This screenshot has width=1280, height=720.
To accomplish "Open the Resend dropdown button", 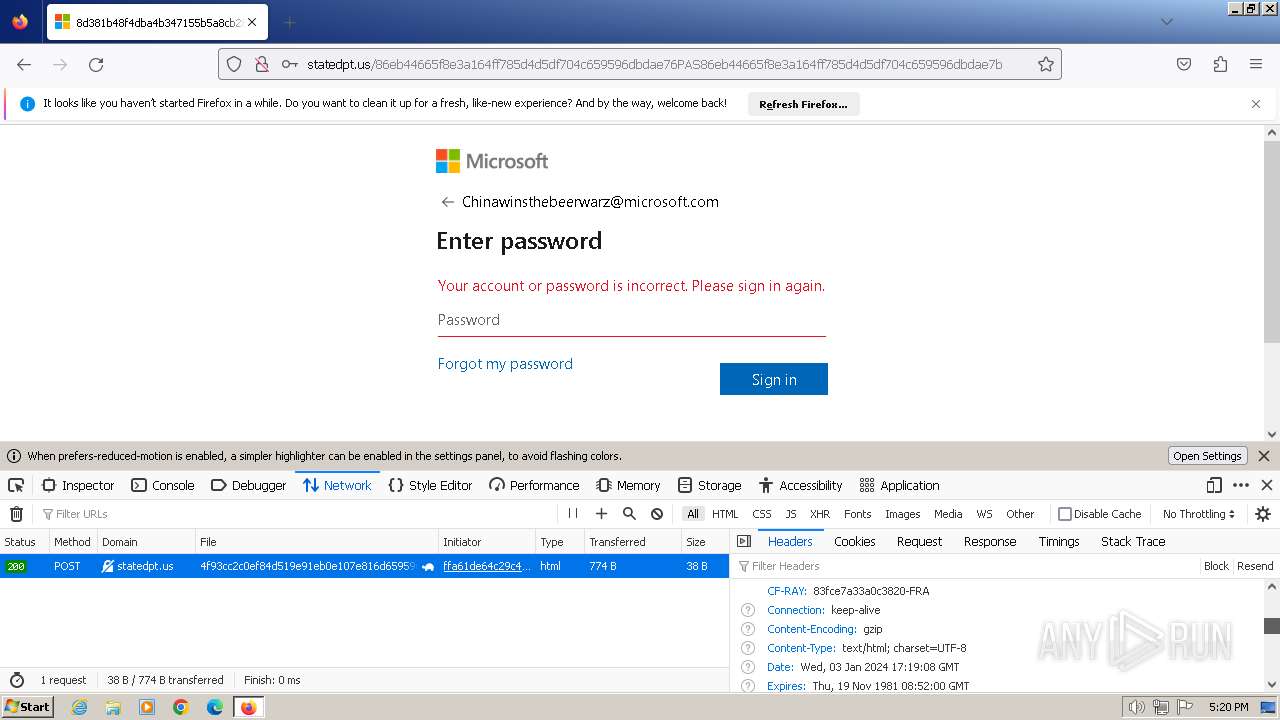I will (1255, 566).
